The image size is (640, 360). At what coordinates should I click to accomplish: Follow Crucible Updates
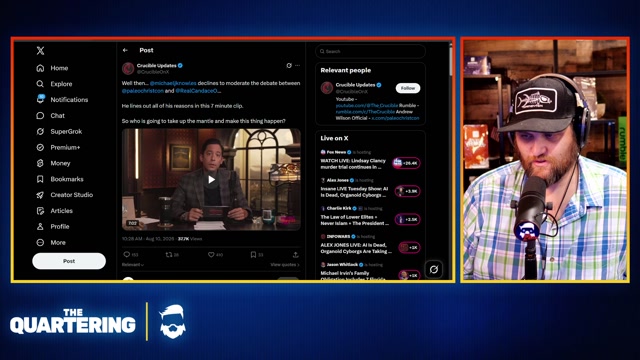408,88
